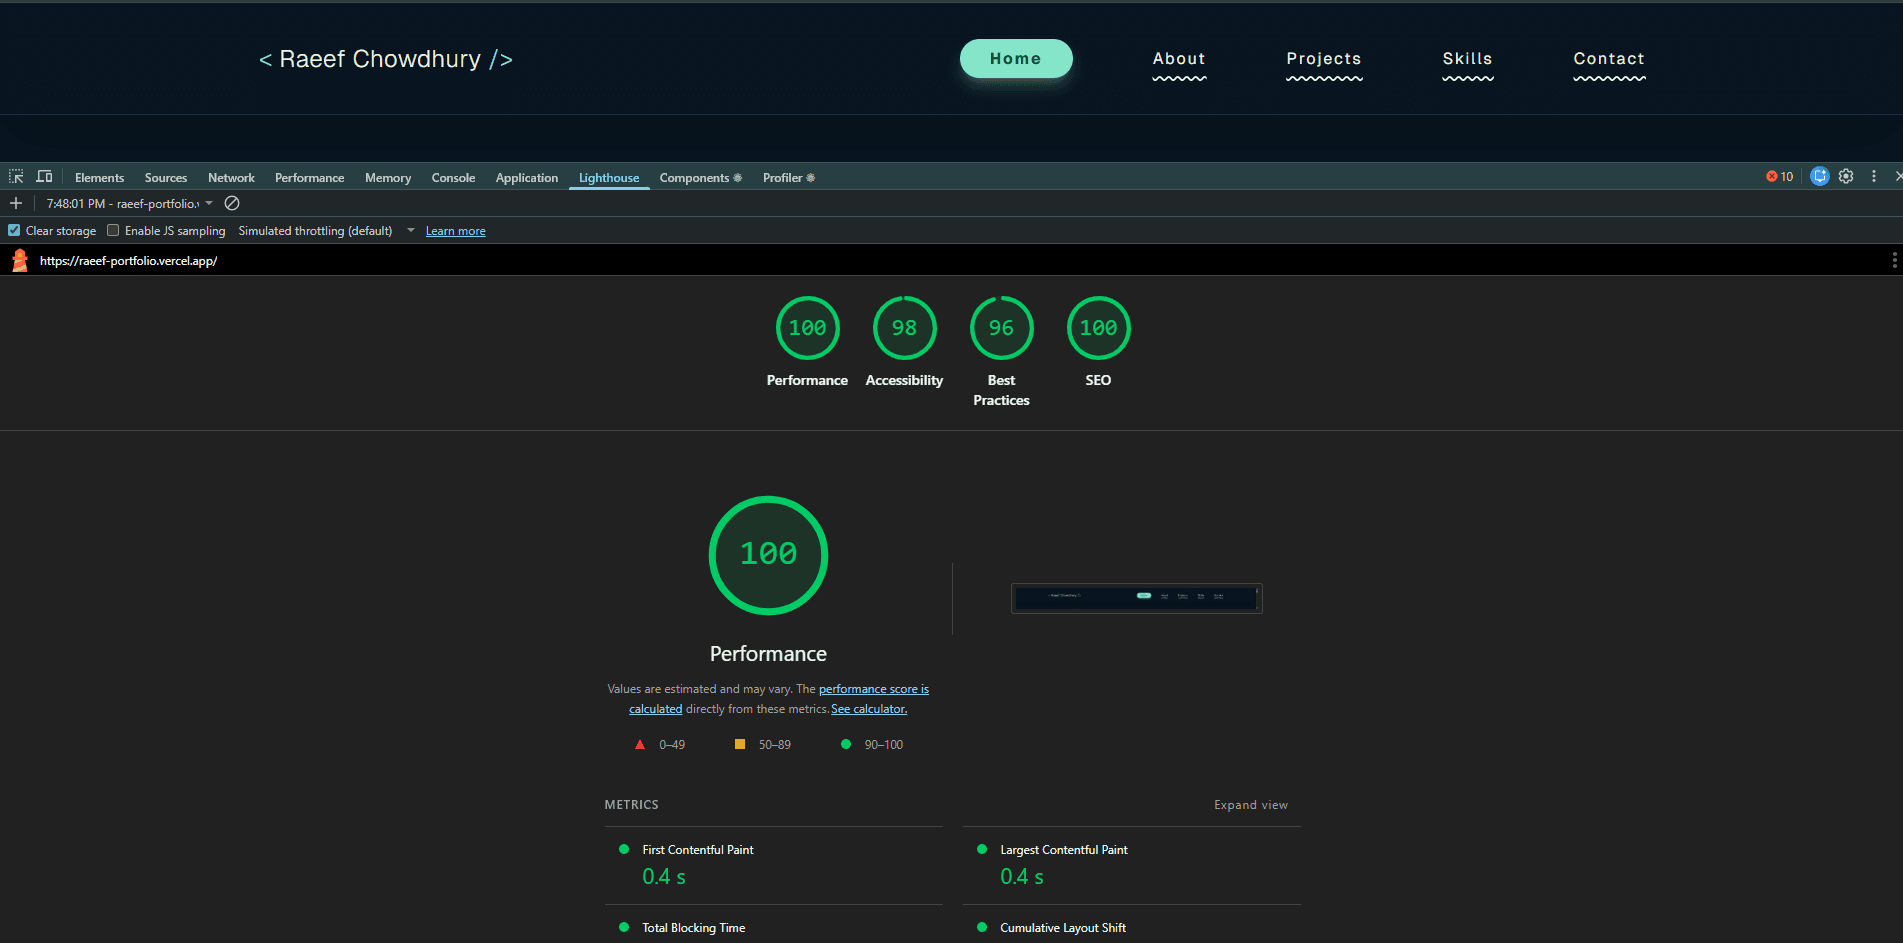Open the blue AI assistance icon
Image resolution: width=1903 pixels, height=943 pixels.
(1819, 177)
